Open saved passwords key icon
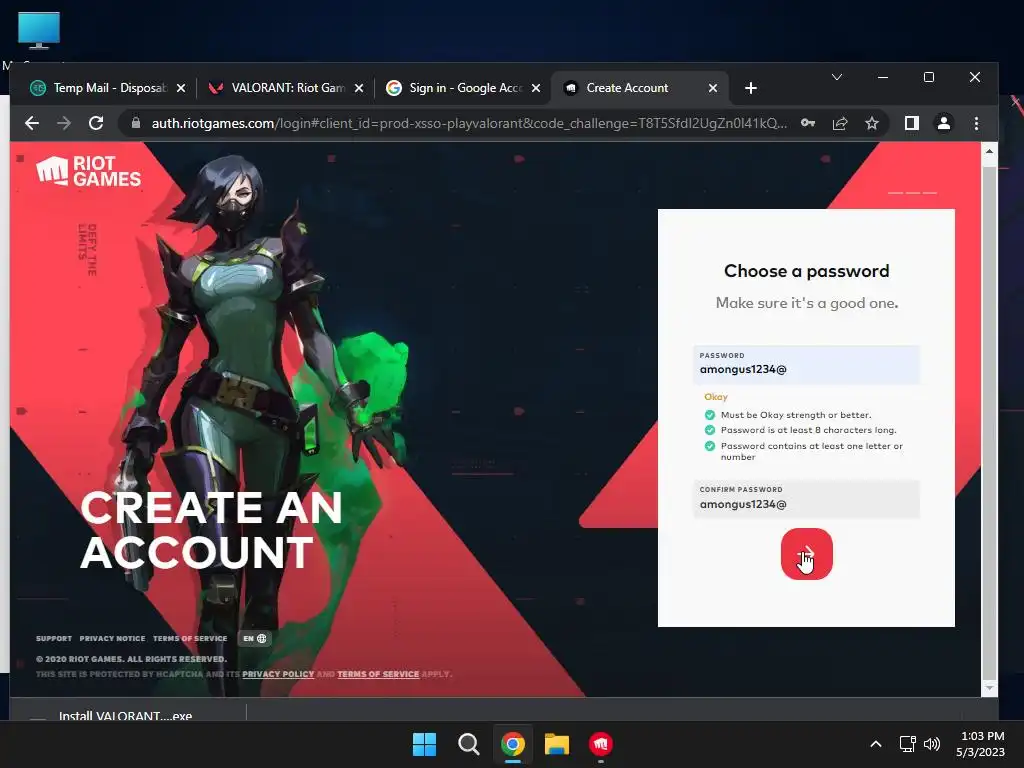The height and width of the screenshot is (768, 1024). 808,123
